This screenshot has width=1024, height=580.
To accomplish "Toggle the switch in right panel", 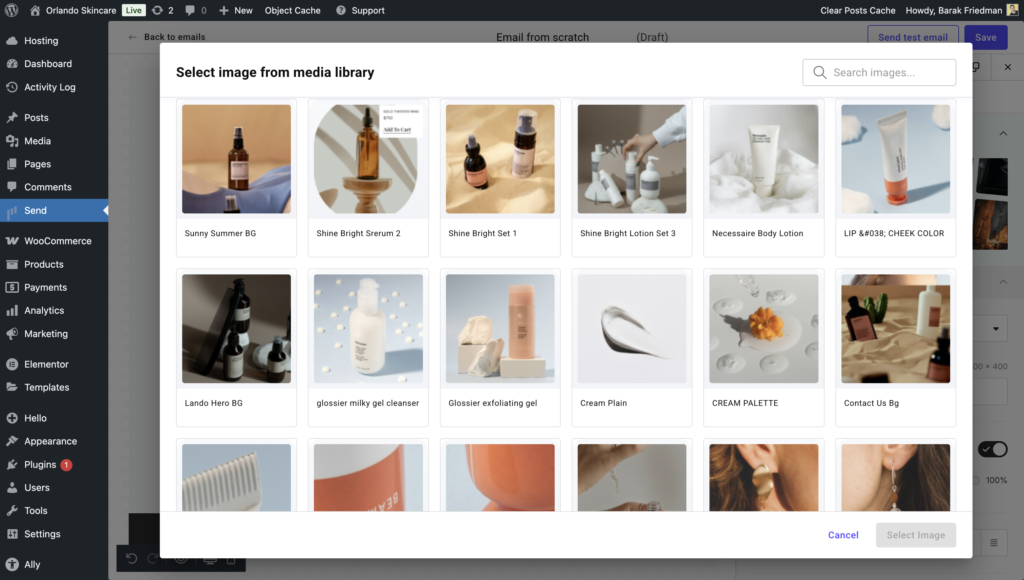I will (x=993, y=449).
